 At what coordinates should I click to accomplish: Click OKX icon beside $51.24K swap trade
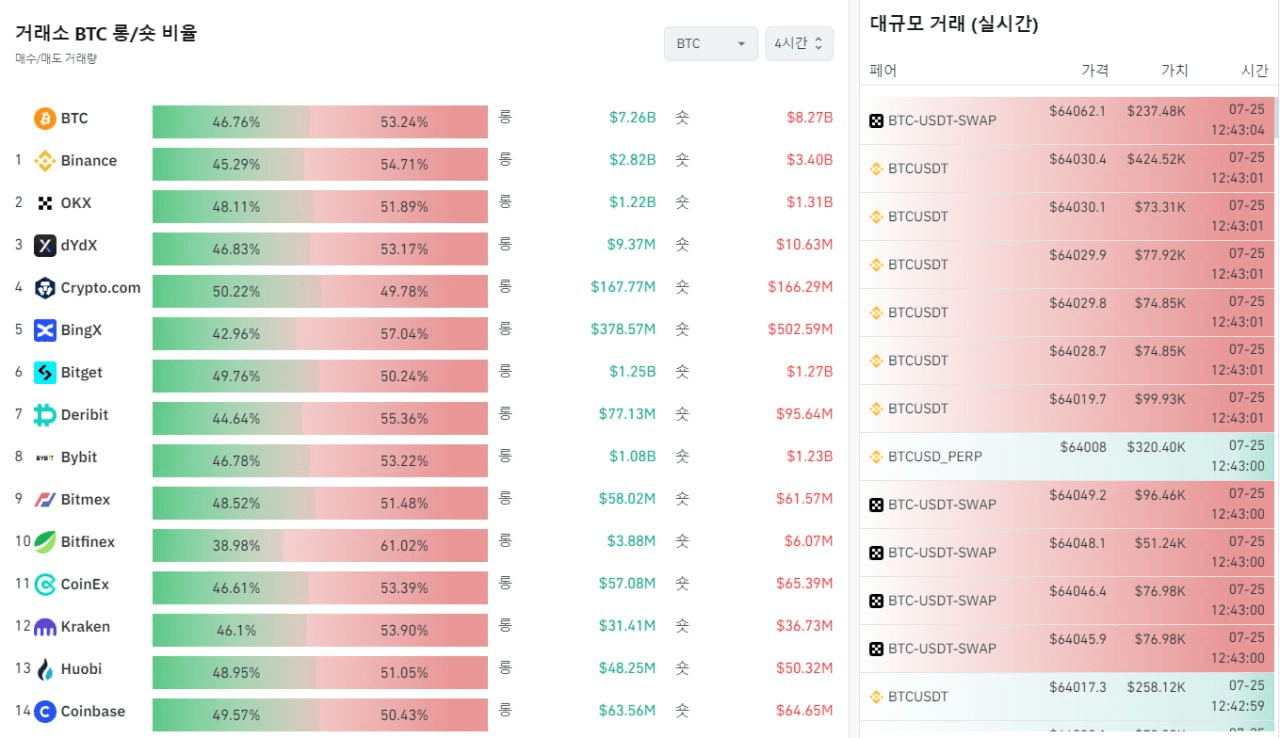[x=876, y=553]
